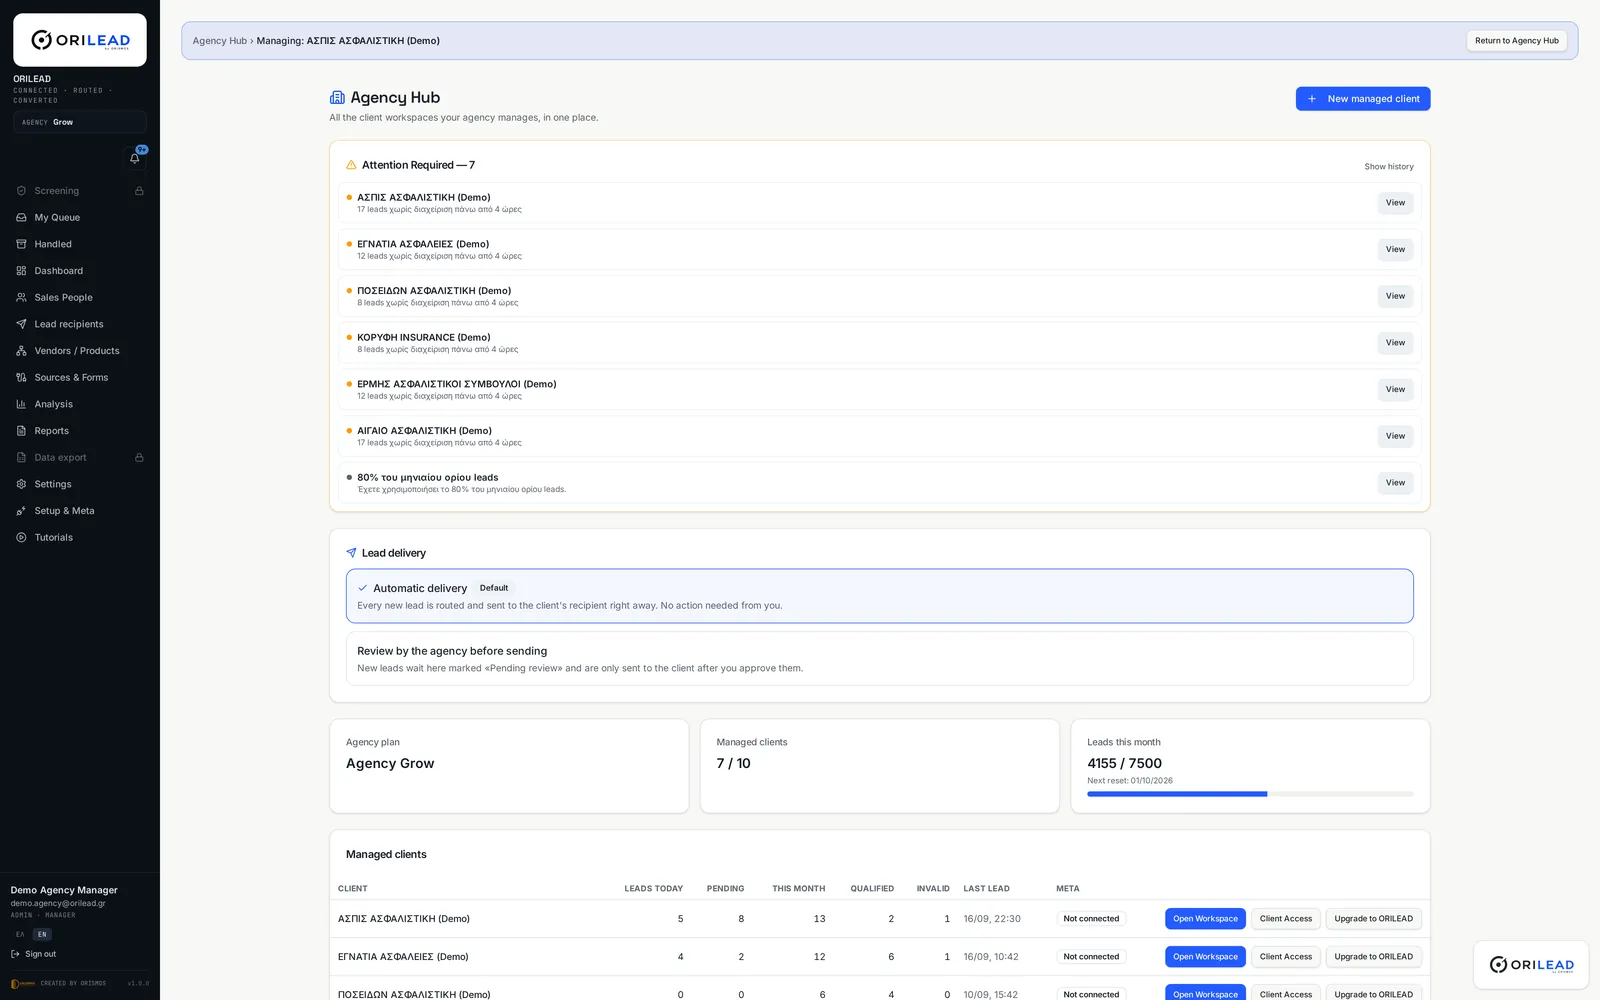Click the 4155 / 7500 leads value
The height and width of the screenshot is (1000, 1600).
point(1124,763)
